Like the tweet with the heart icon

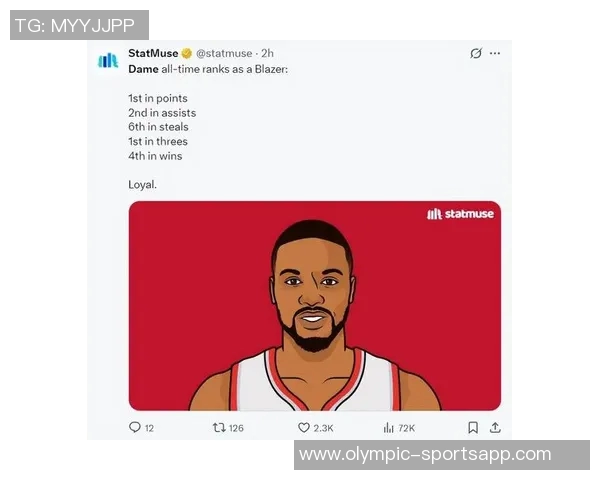click(x=304, y=427)
